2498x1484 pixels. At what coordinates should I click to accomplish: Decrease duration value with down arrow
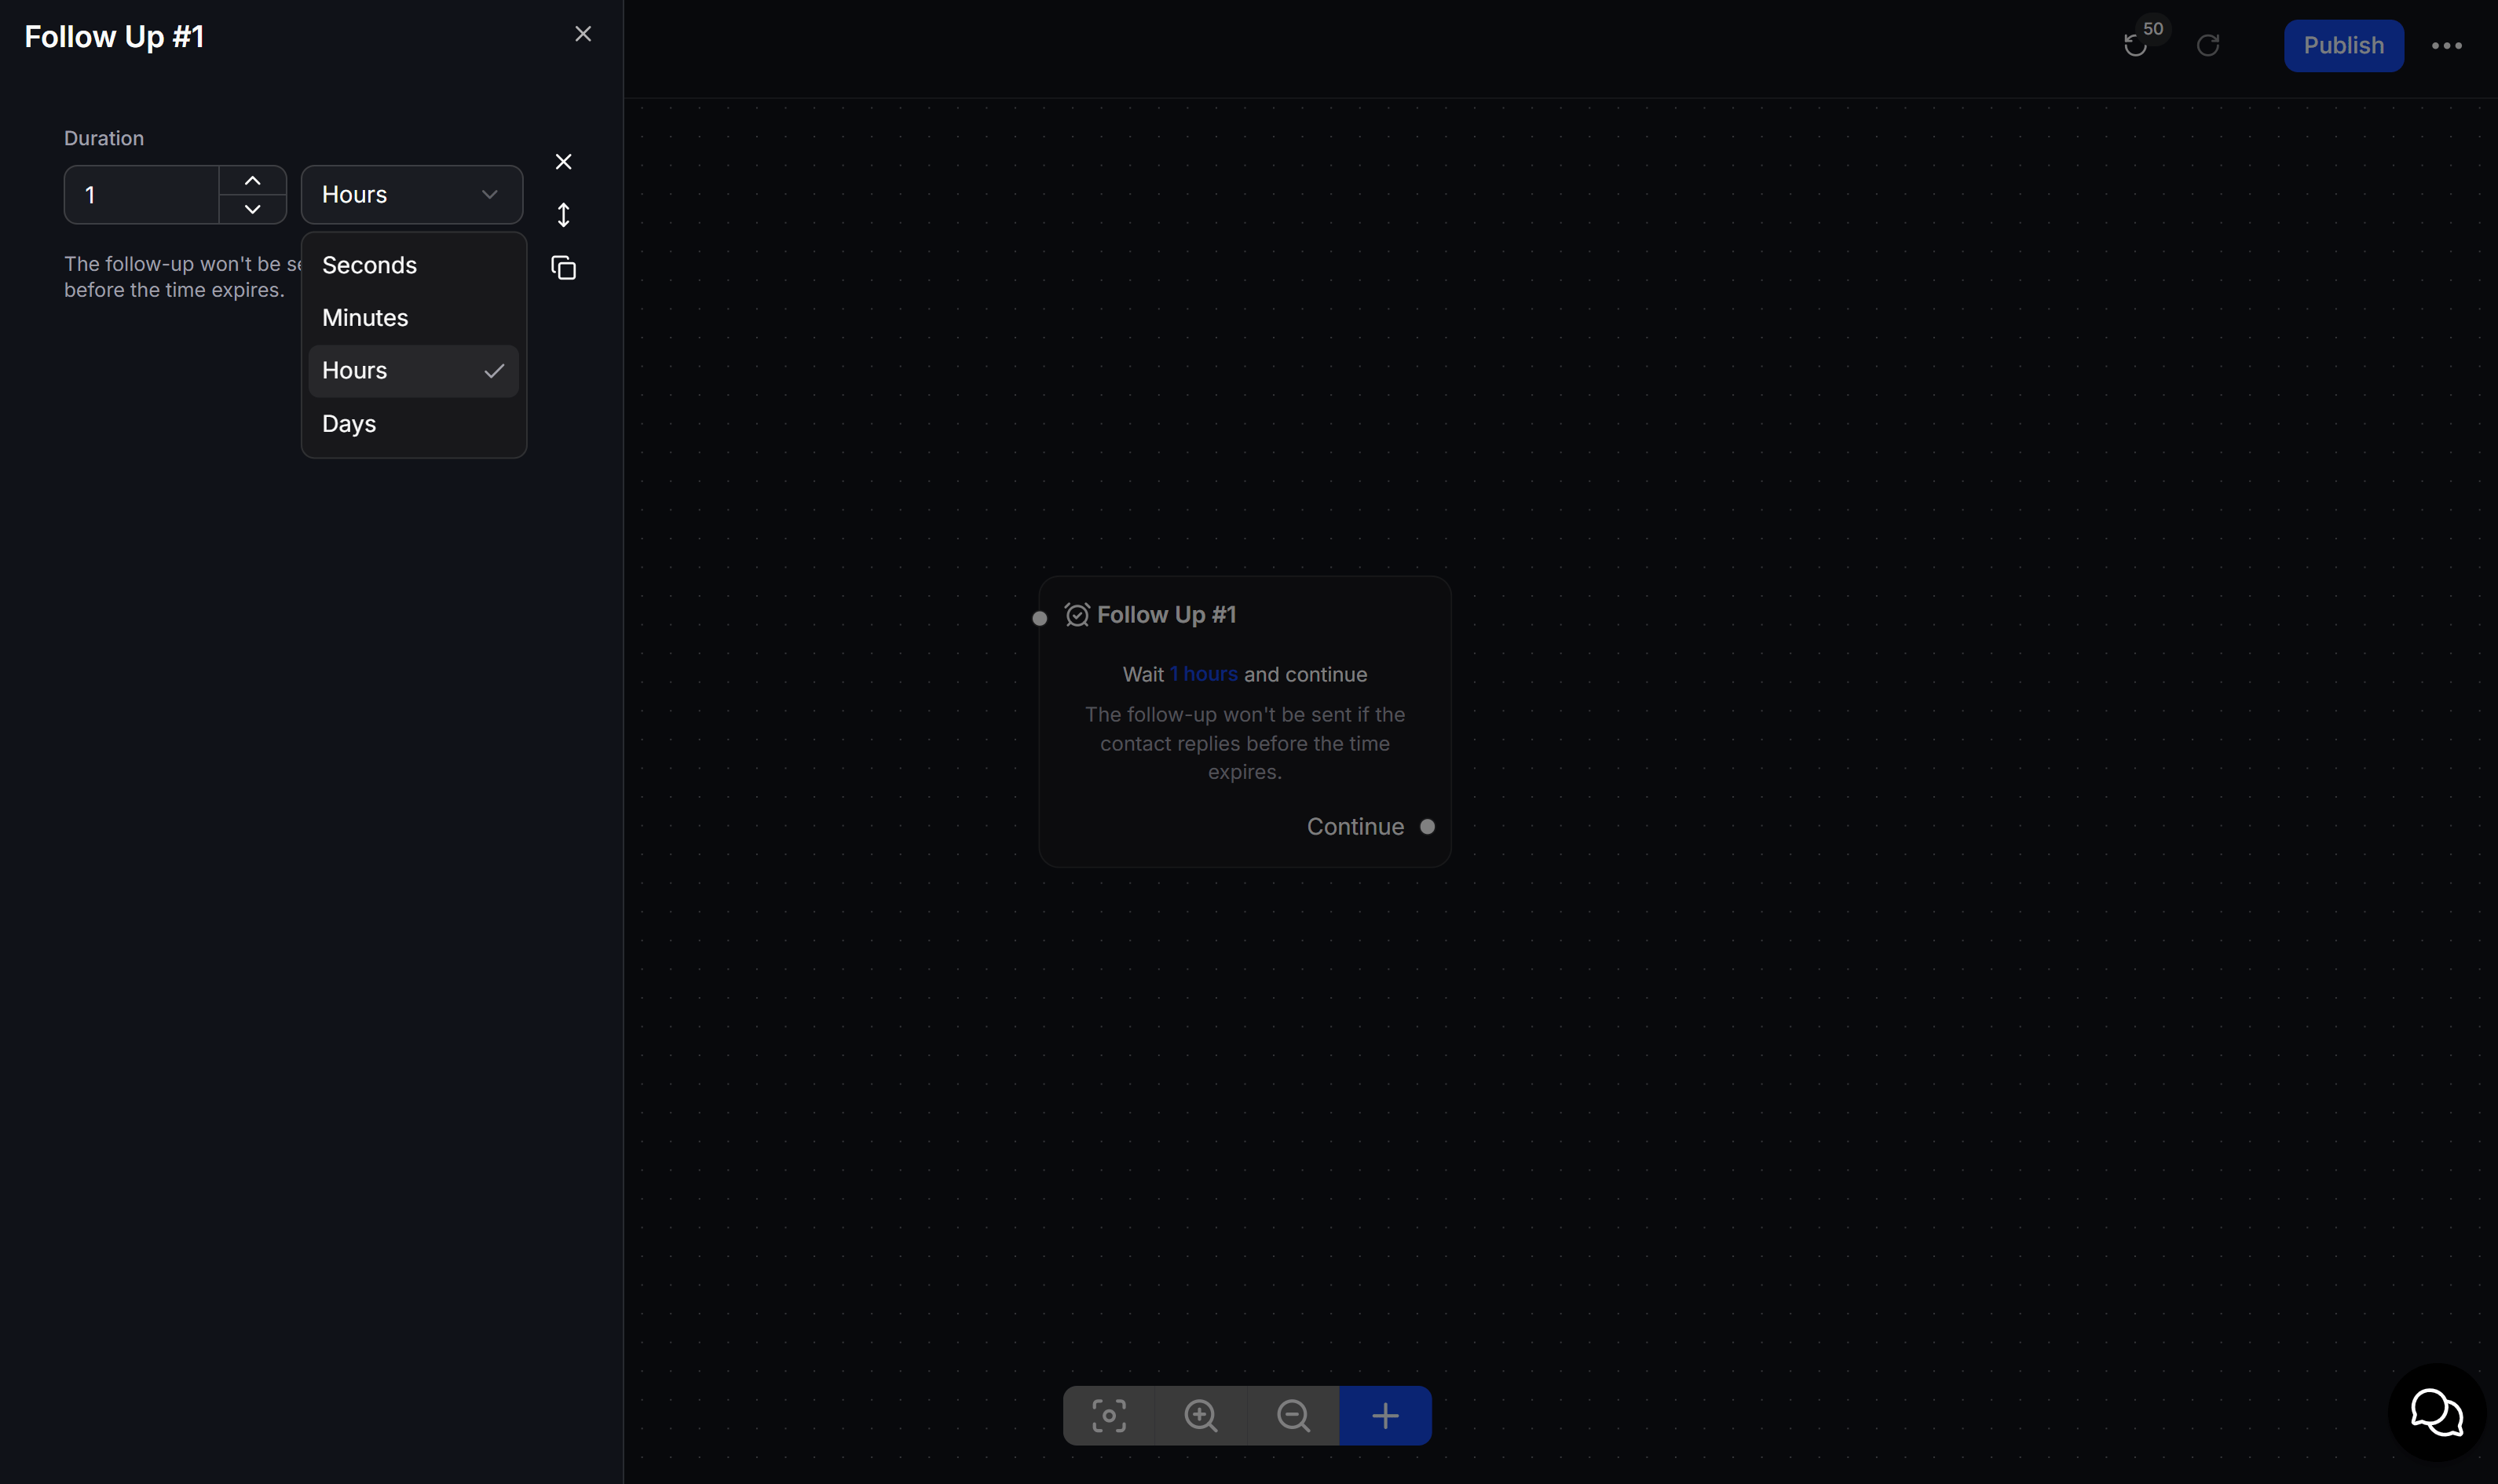pyautogui.click(x=253, y=209)
